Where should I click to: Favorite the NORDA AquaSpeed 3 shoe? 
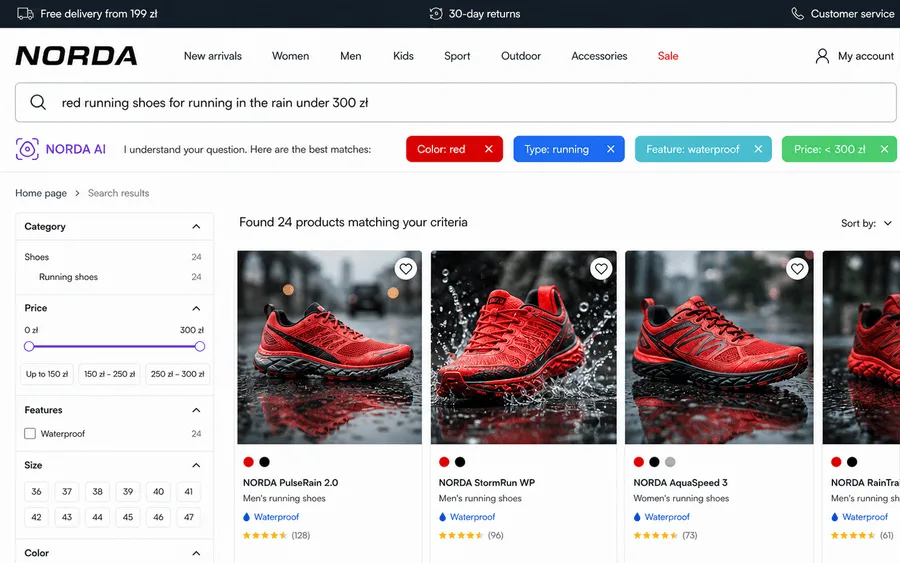(x=797, y=269)
